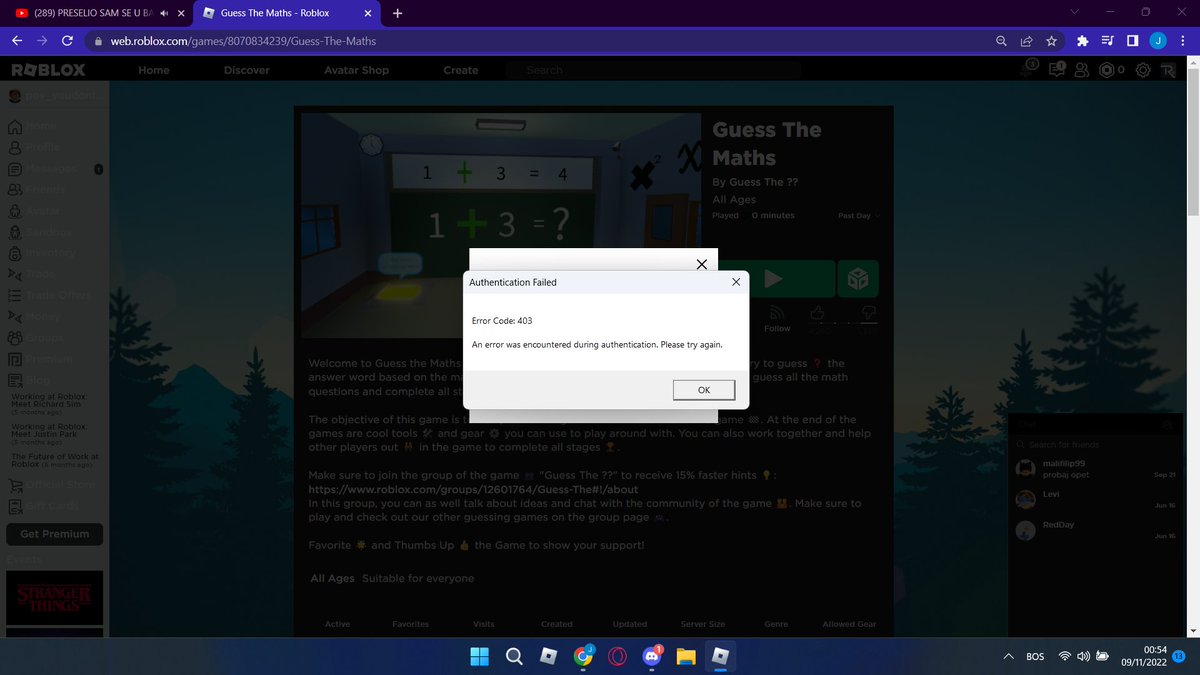Image resolution: width=1200 pixels, height=675 pixels.
Task: Open Create in Roblox header
Action: point(461,70)
